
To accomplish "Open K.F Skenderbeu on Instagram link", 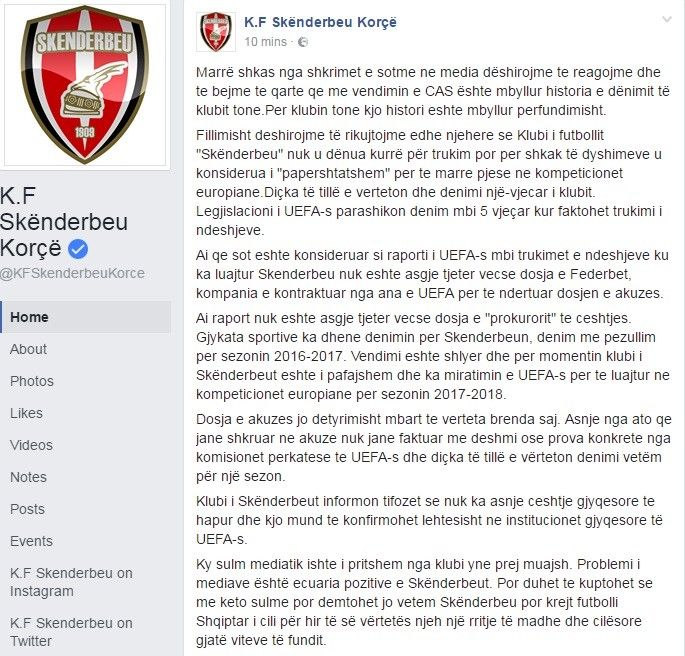I will pos(71,582).
